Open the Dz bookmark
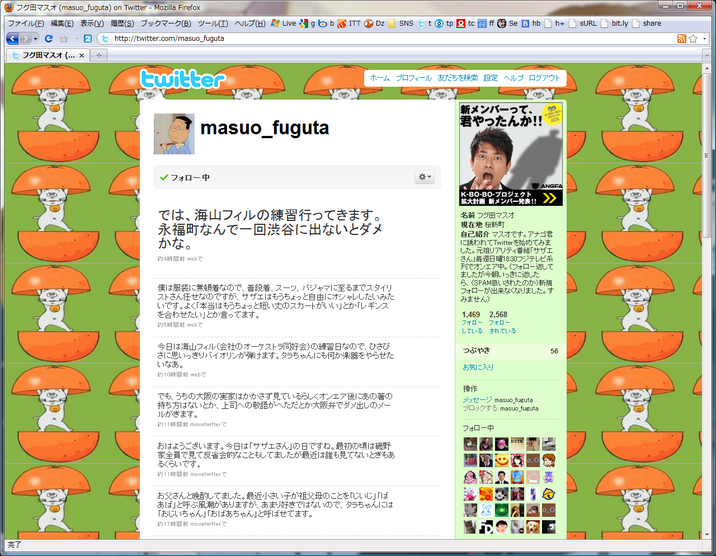716x556 pixels. (374, 23)
